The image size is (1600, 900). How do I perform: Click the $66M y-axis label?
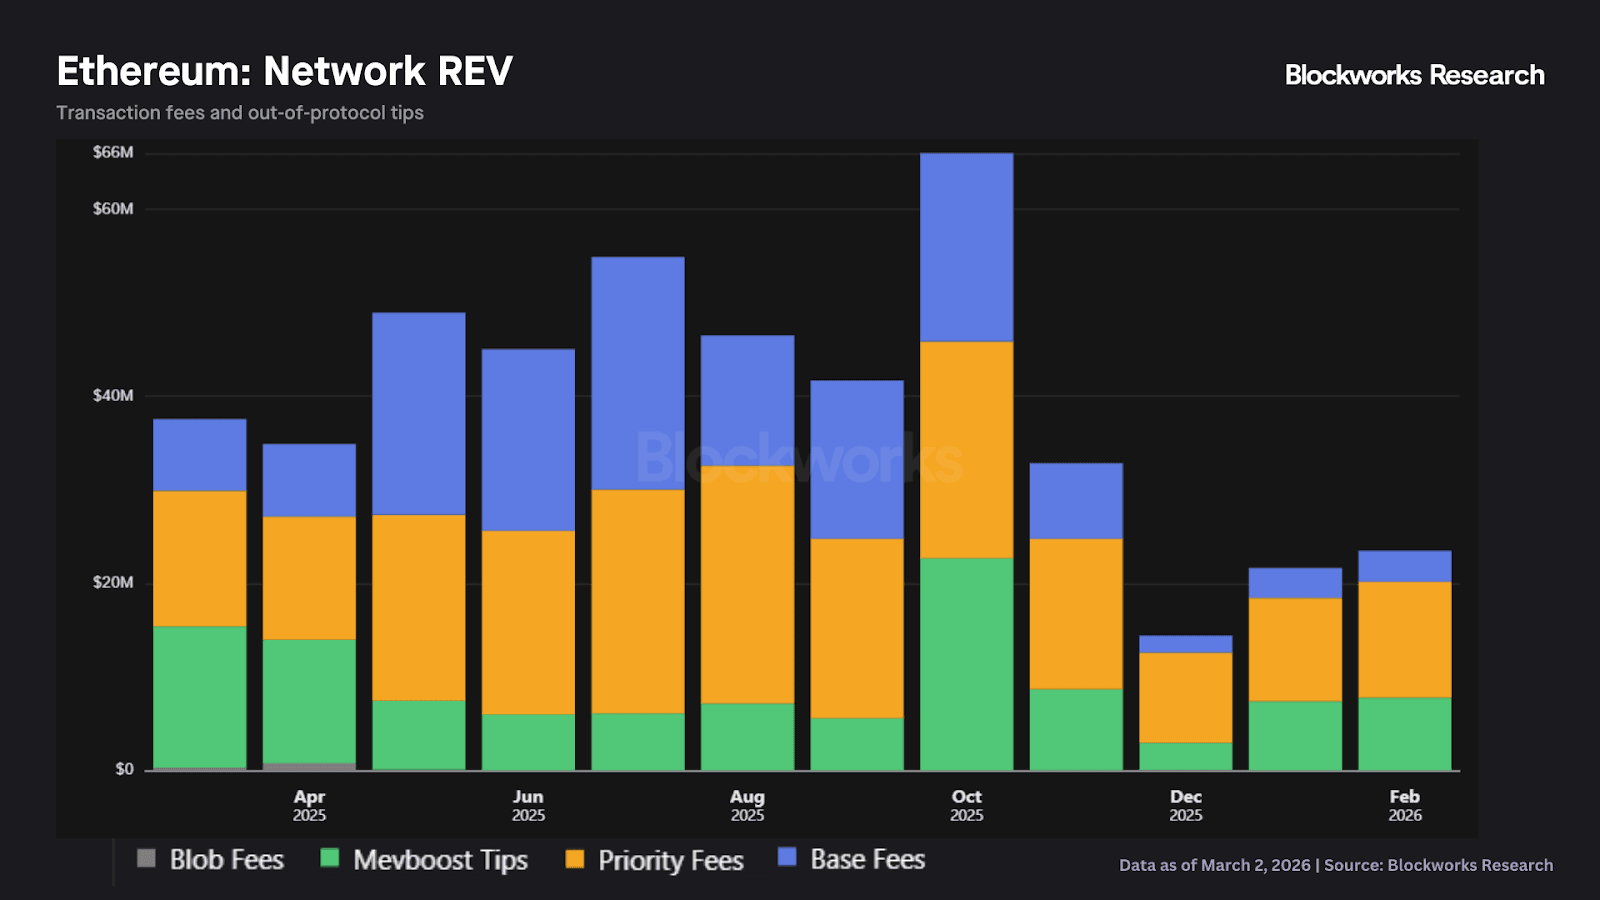[x=113, y=152]
